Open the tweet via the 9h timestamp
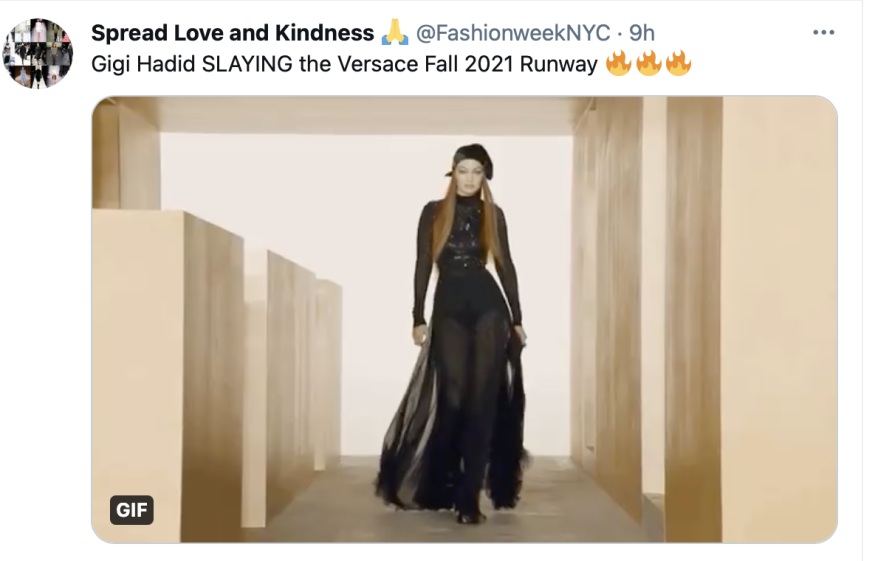875x561 pixels. [642, 33]
